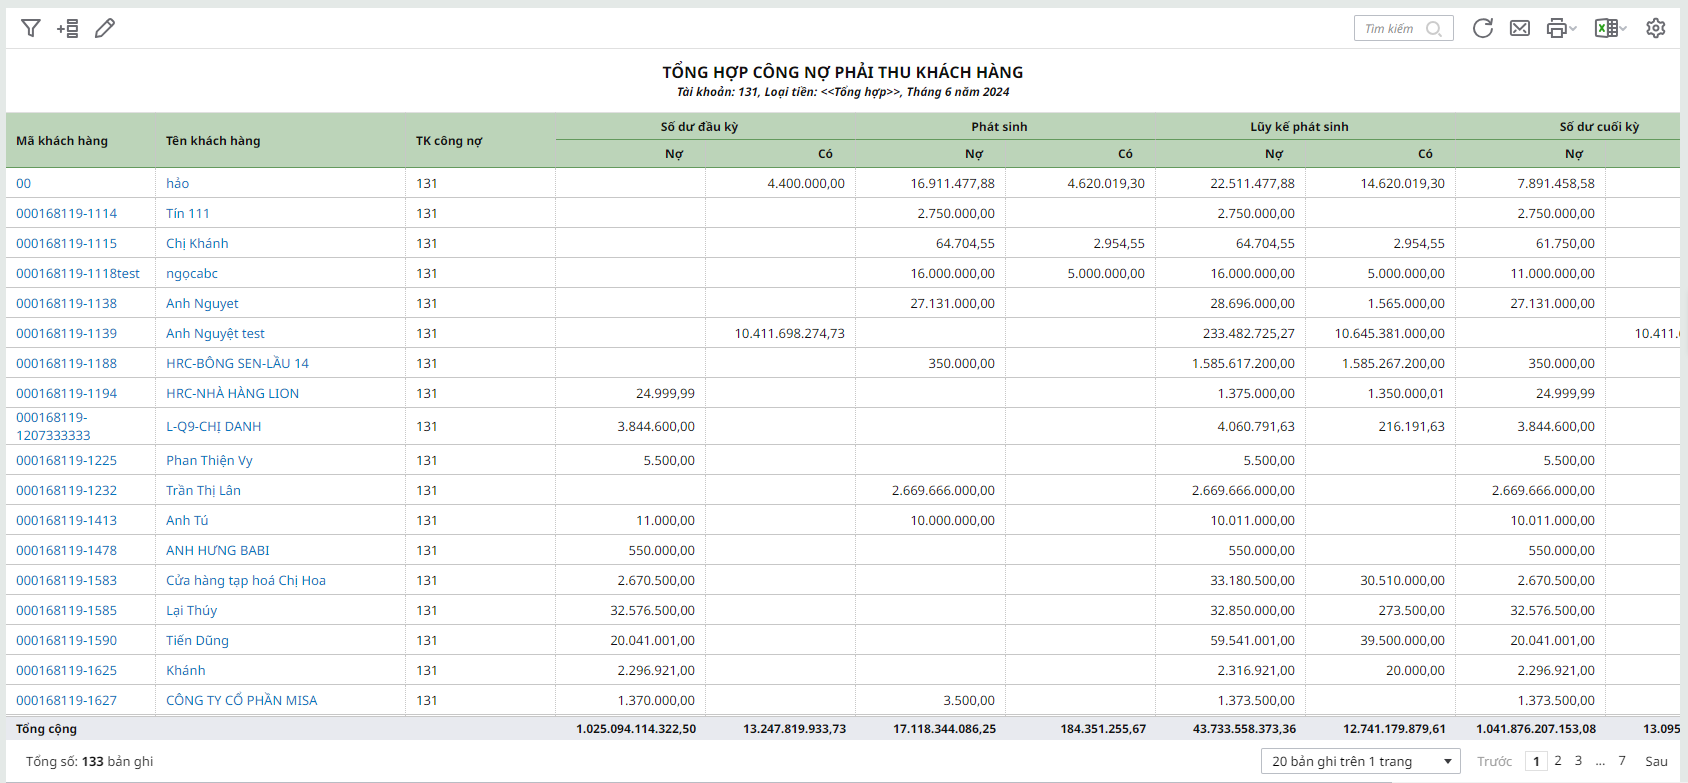Open print options dropdown arrow
1688x783 pixels.
point(1573,28)
